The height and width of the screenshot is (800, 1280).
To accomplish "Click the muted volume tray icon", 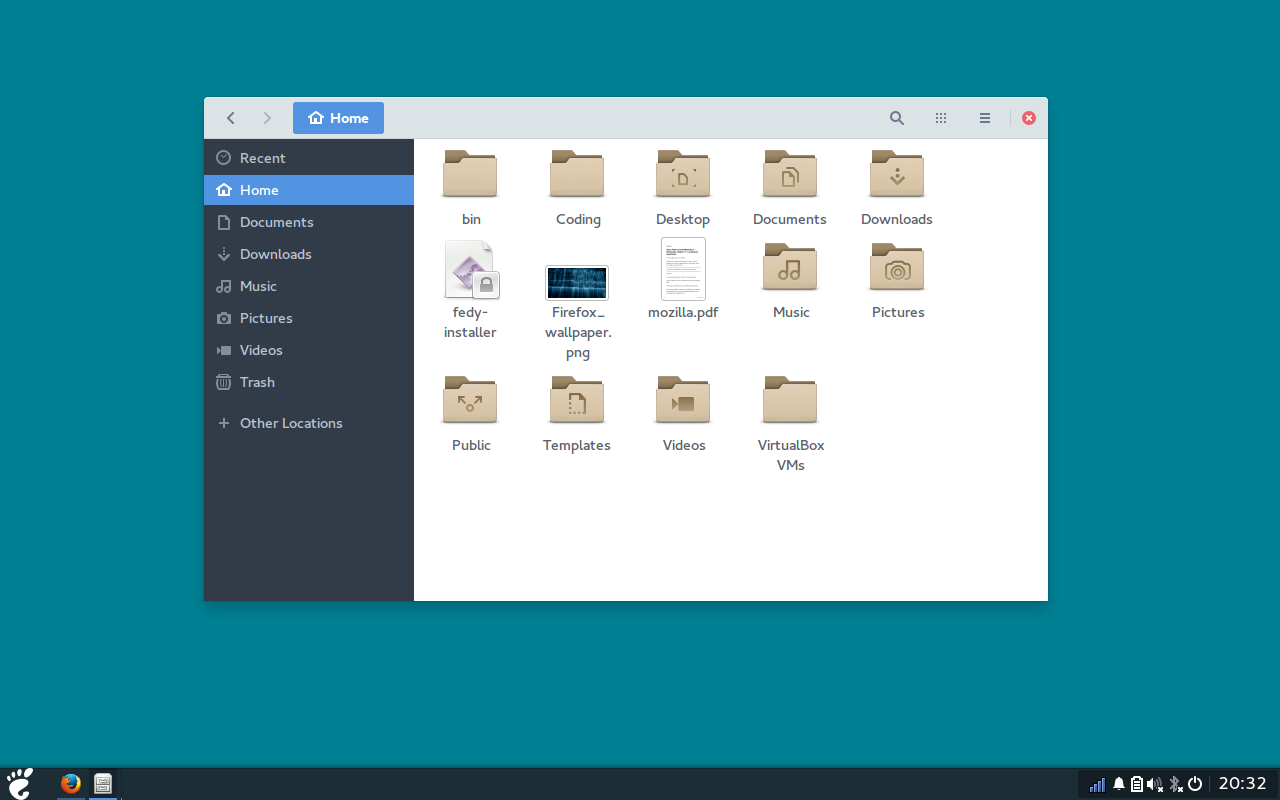I will [x=1155, y=784].
